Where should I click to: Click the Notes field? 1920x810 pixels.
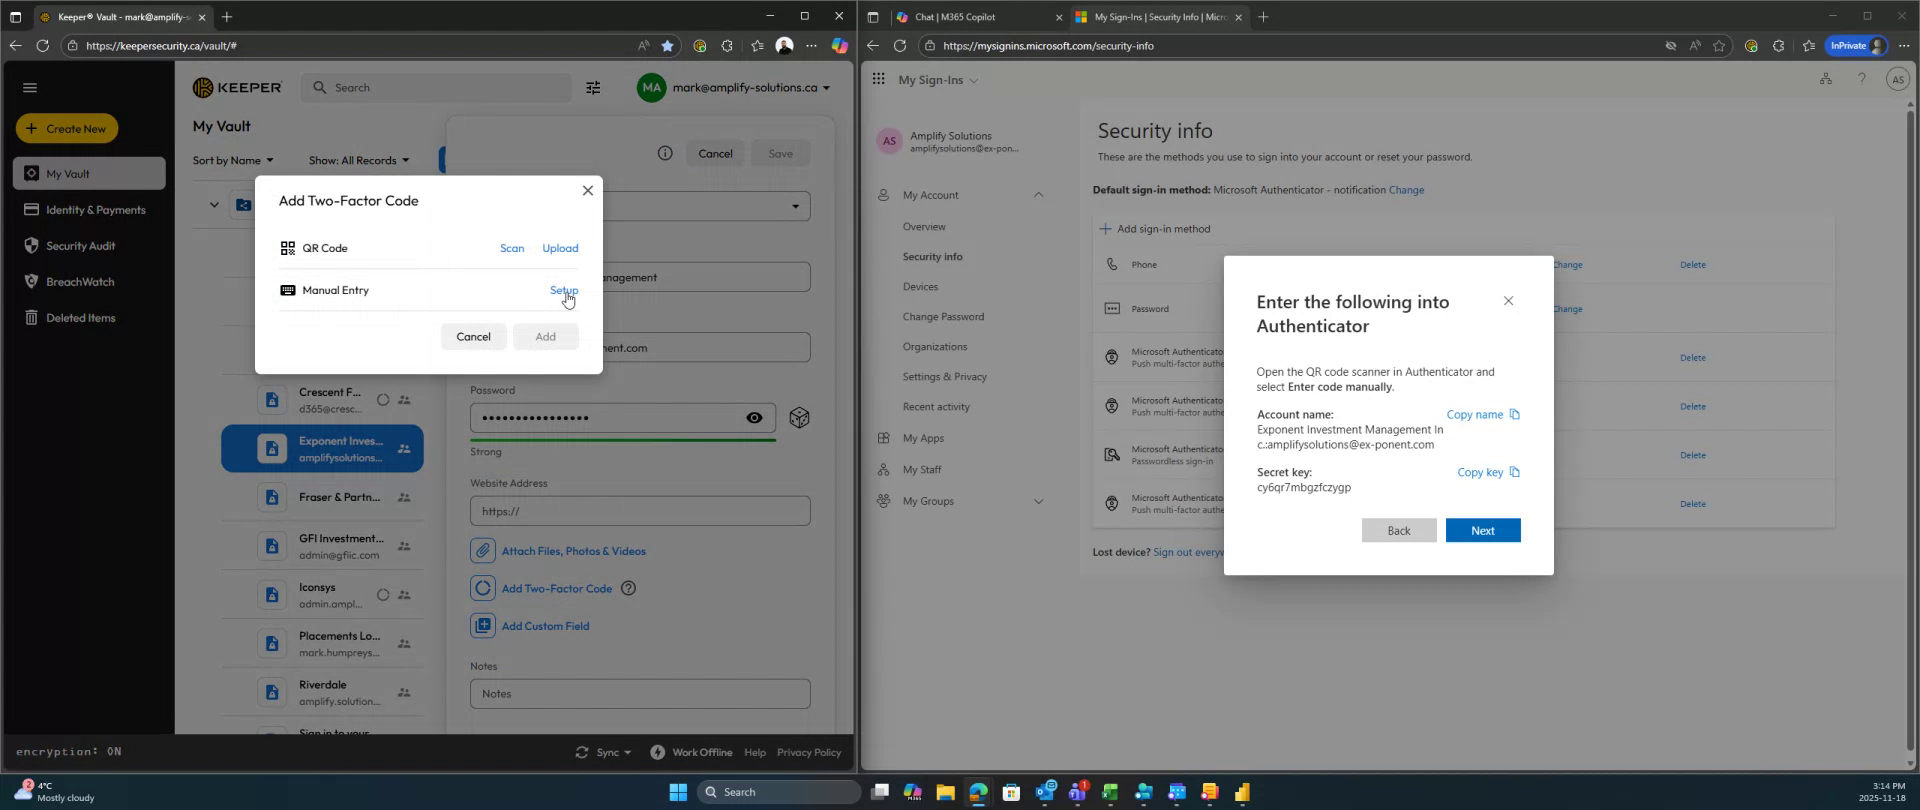(640, 693)
